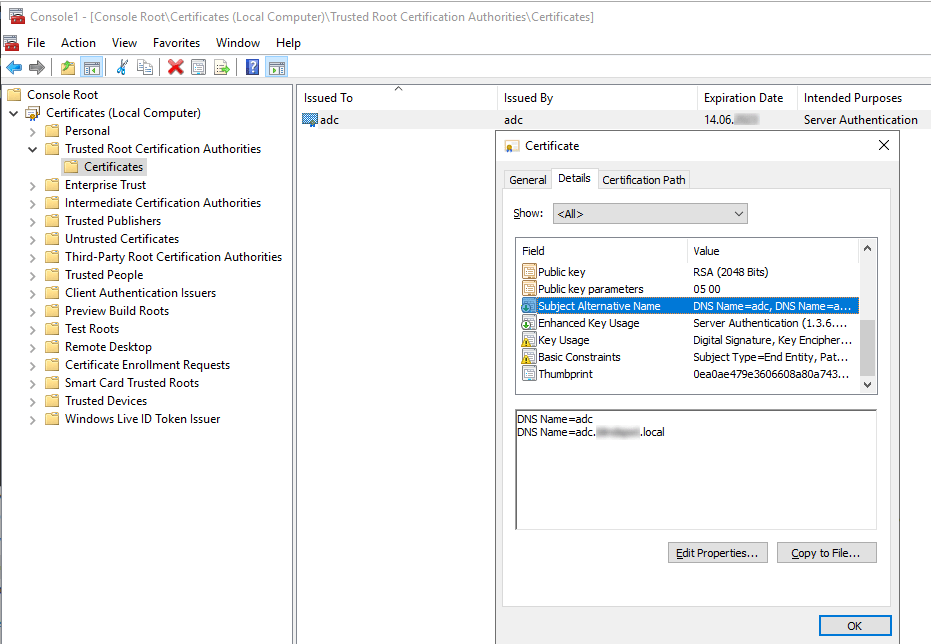Click the Thumbprint field icon
931x644 pixels.
(529, 374)
